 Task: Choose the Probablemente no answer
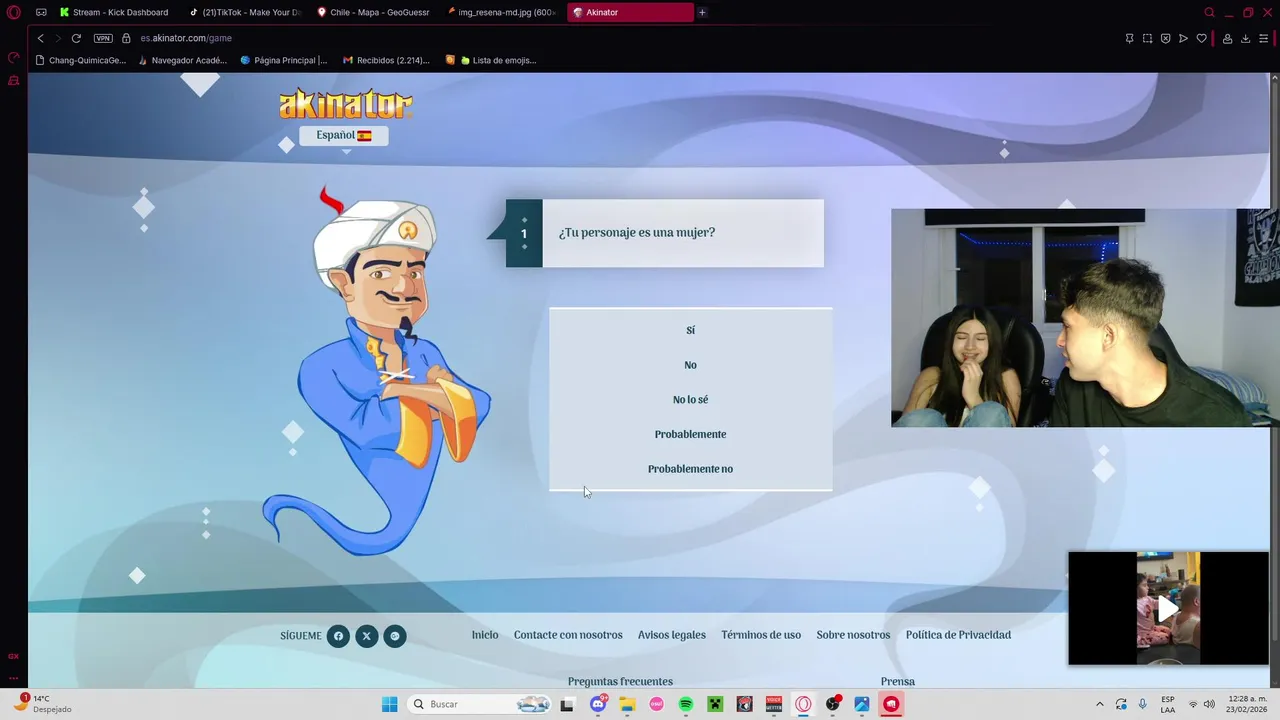[690, 469]
